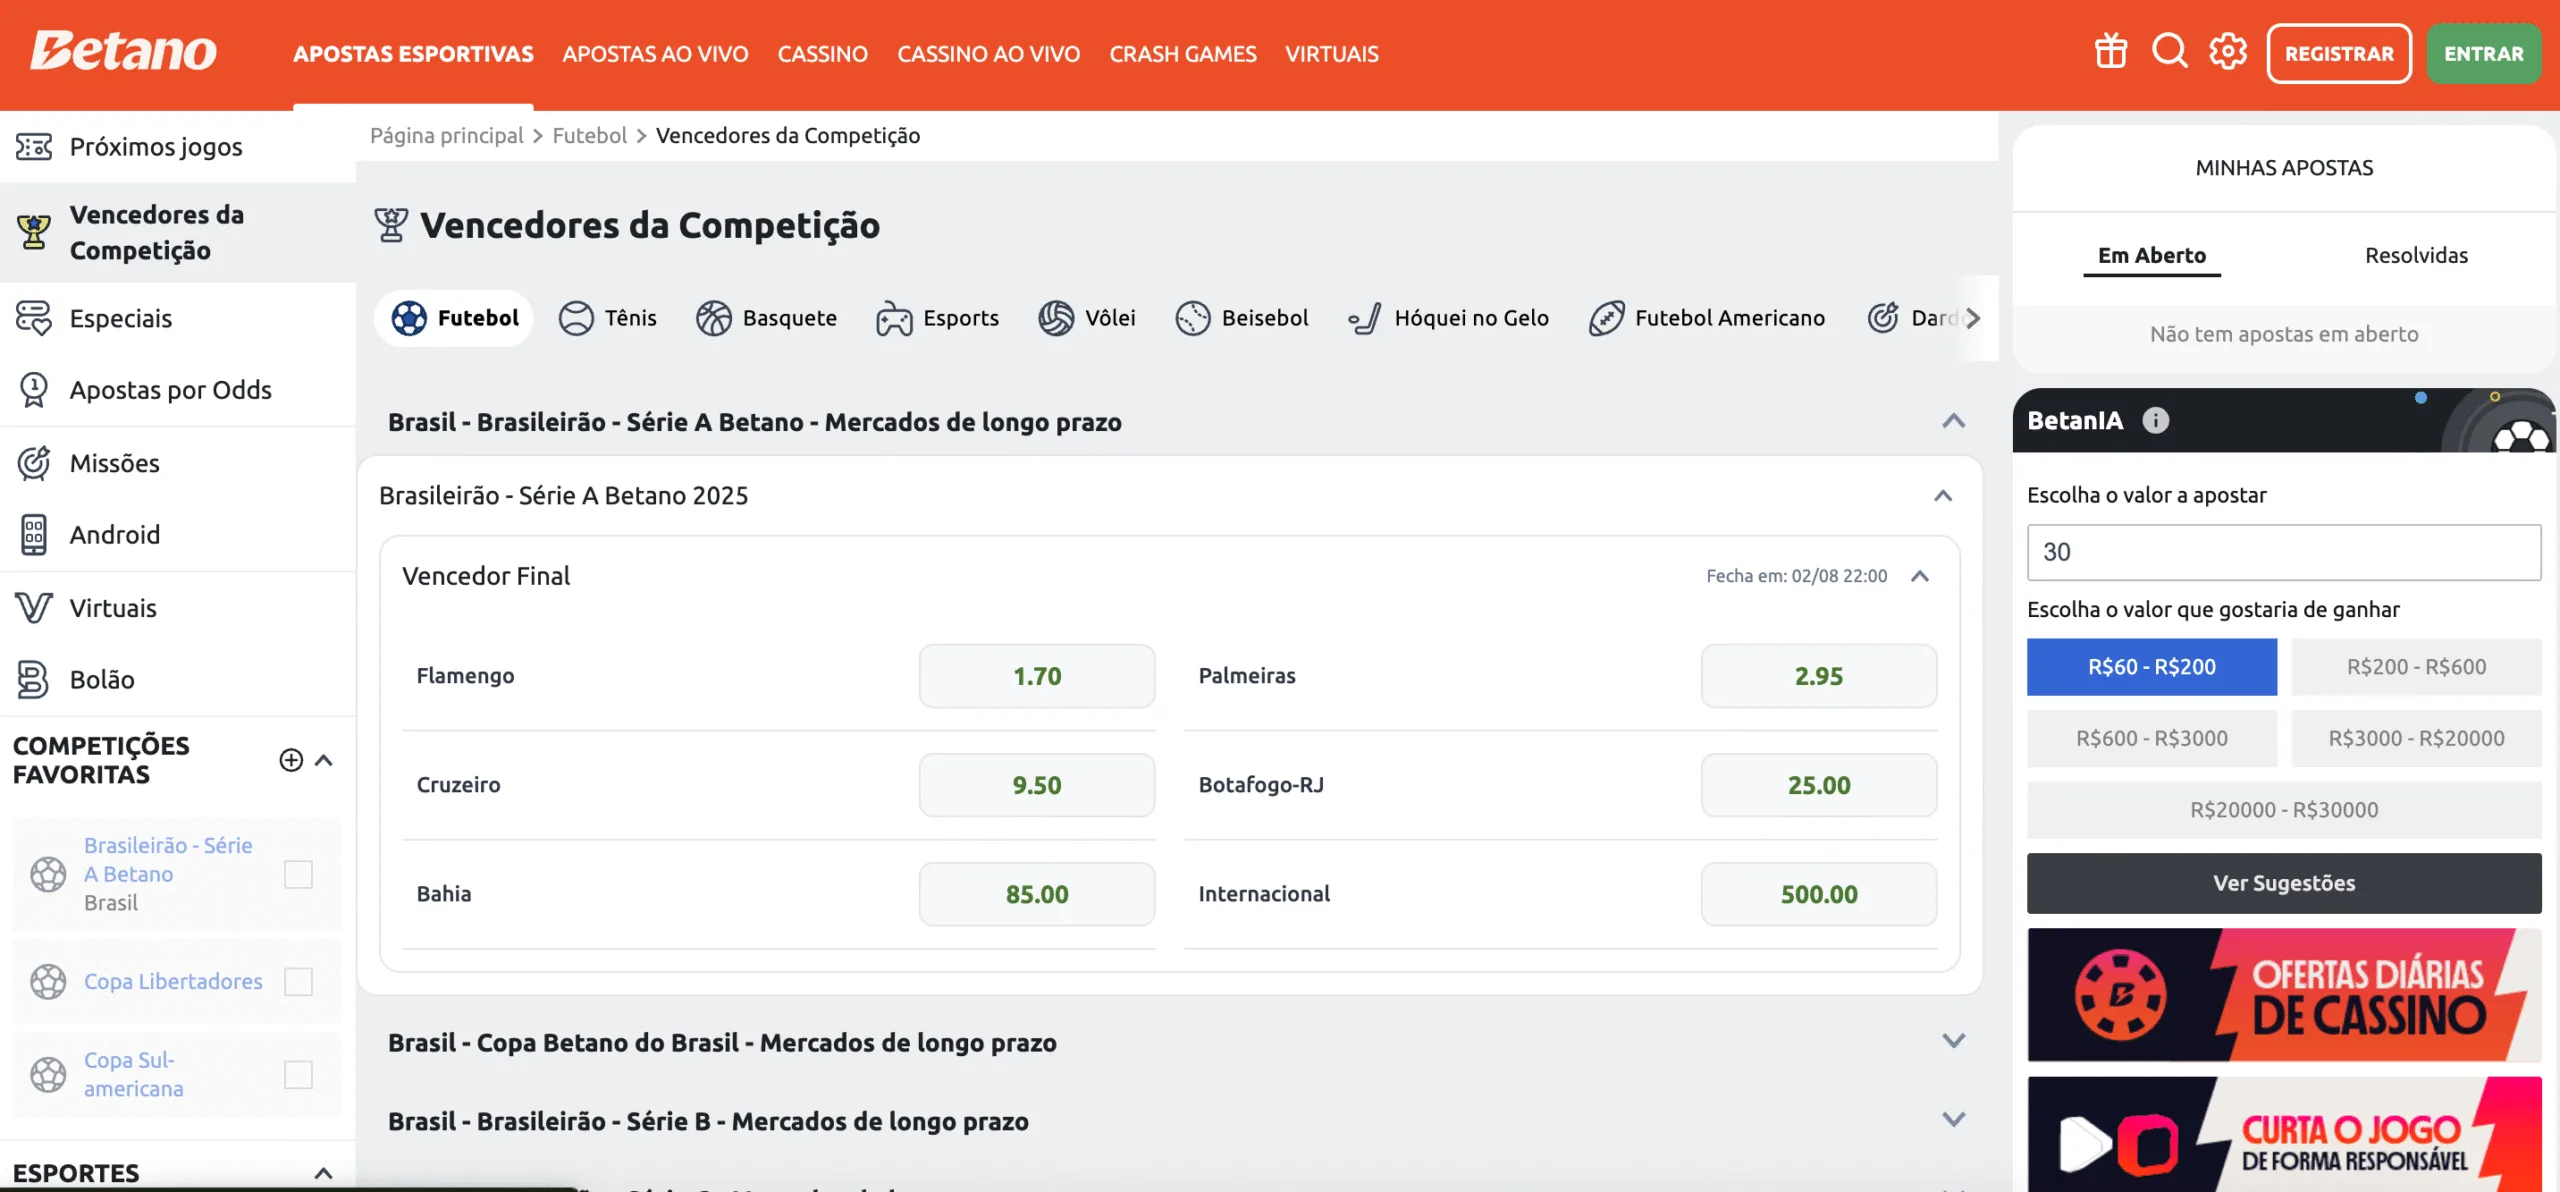Click the Bolão icon
The width and height of the screenshot is (2560, 1192).
click(34, 680)
